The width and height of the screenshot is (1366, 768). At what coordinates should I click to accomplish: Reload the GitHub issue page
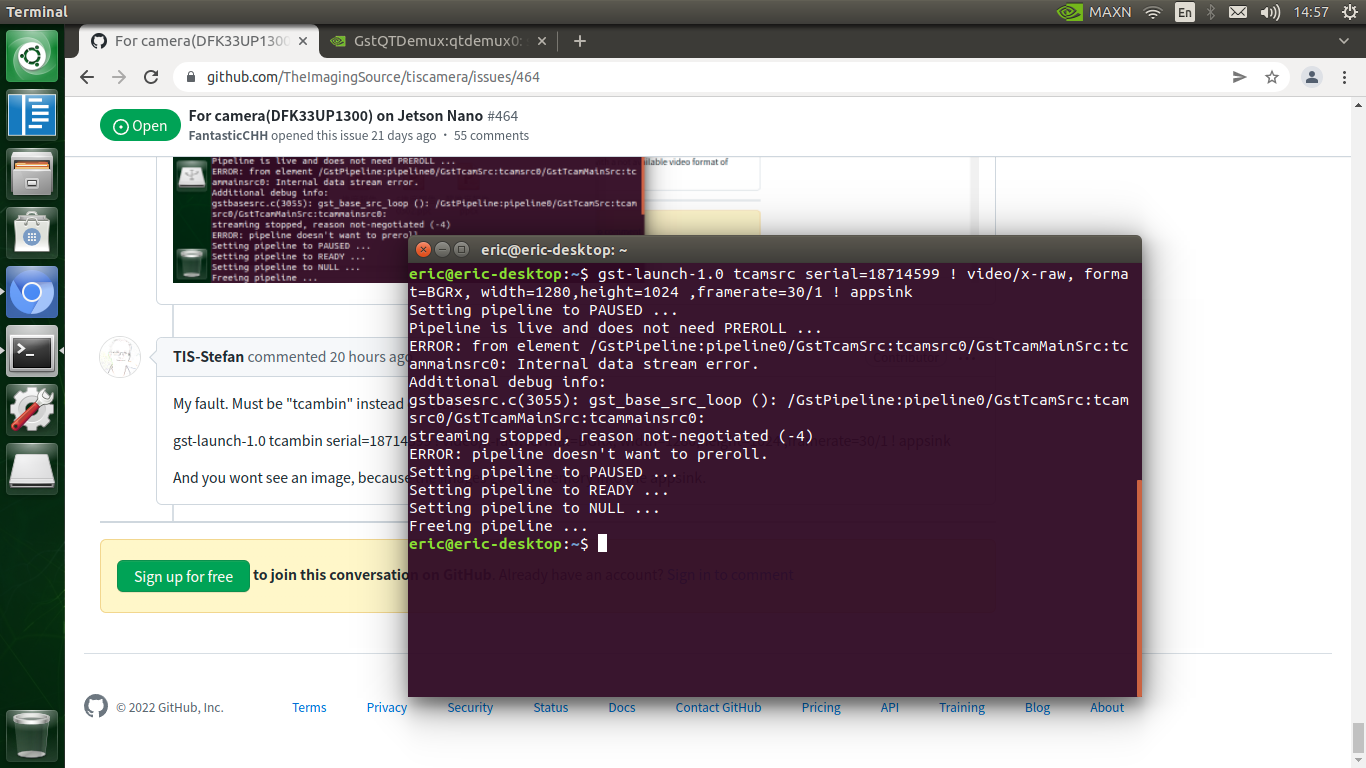151,76
